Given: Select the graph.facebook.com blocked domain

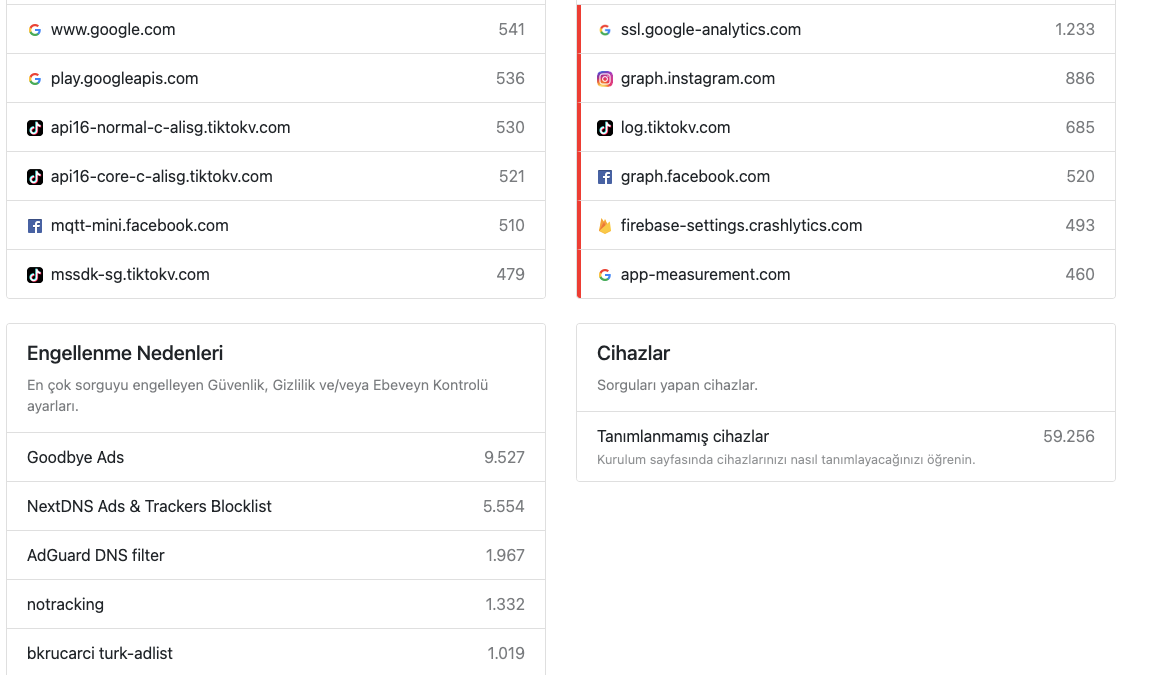Looking at the screenshot, I should [695, 177].
